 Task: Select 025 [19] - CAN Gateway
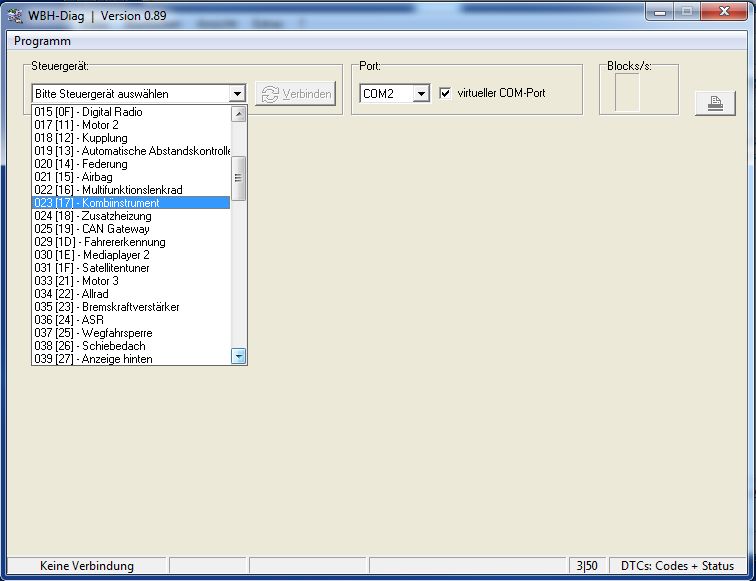(x=130, y=229)
